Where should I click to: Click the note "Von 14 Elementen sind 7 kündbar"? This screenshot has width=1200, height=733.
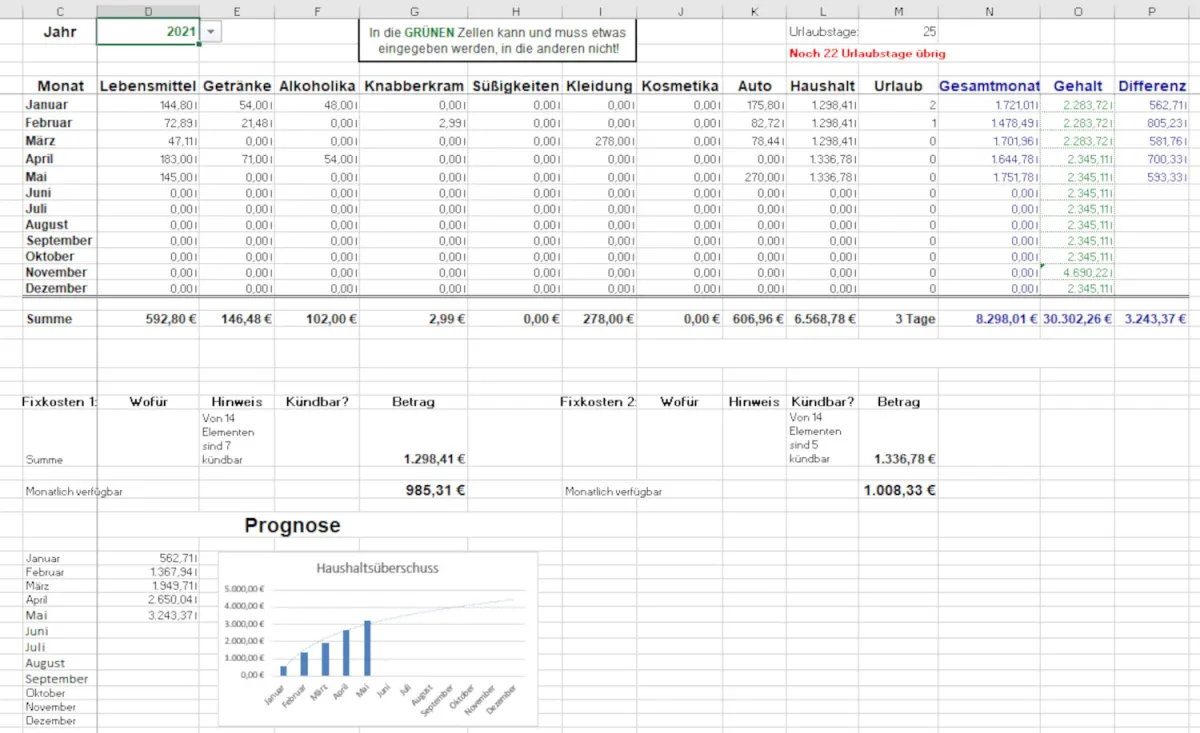click(229, 439)
